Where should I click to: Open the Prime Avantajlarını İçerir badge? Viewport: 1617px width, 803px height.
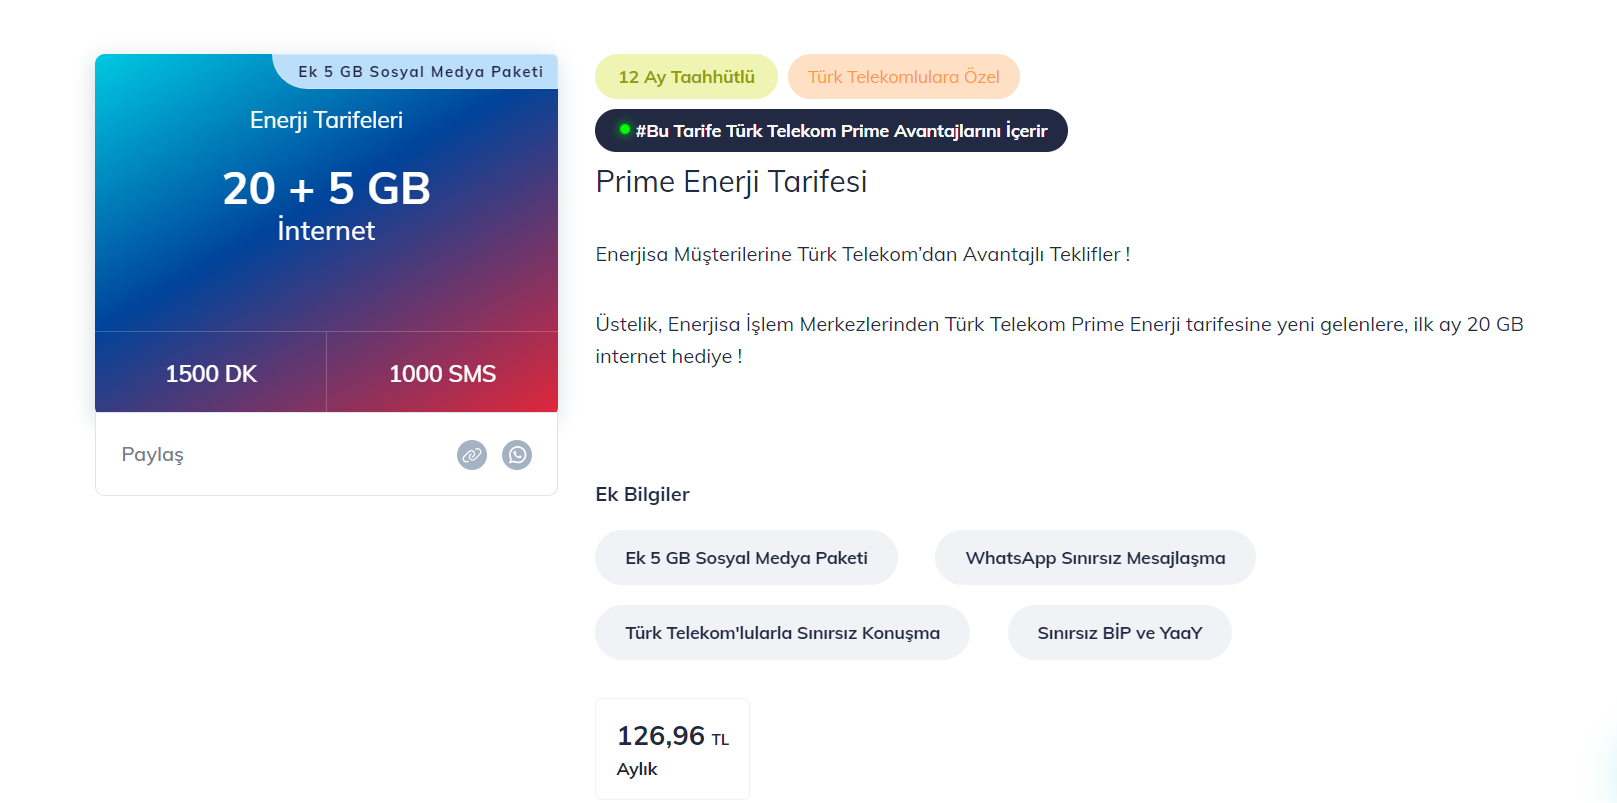[x=831, y=131]
